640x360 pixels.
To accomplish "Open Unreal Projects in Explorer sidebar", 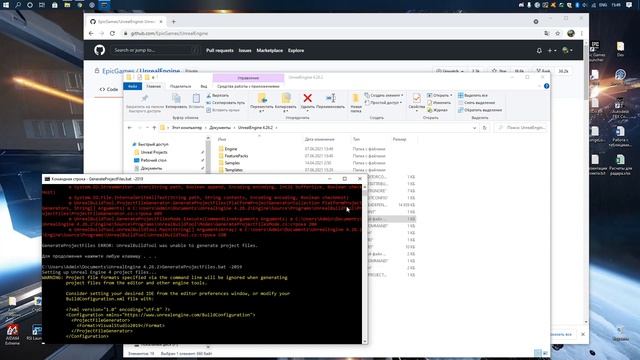I will point(154,152).
